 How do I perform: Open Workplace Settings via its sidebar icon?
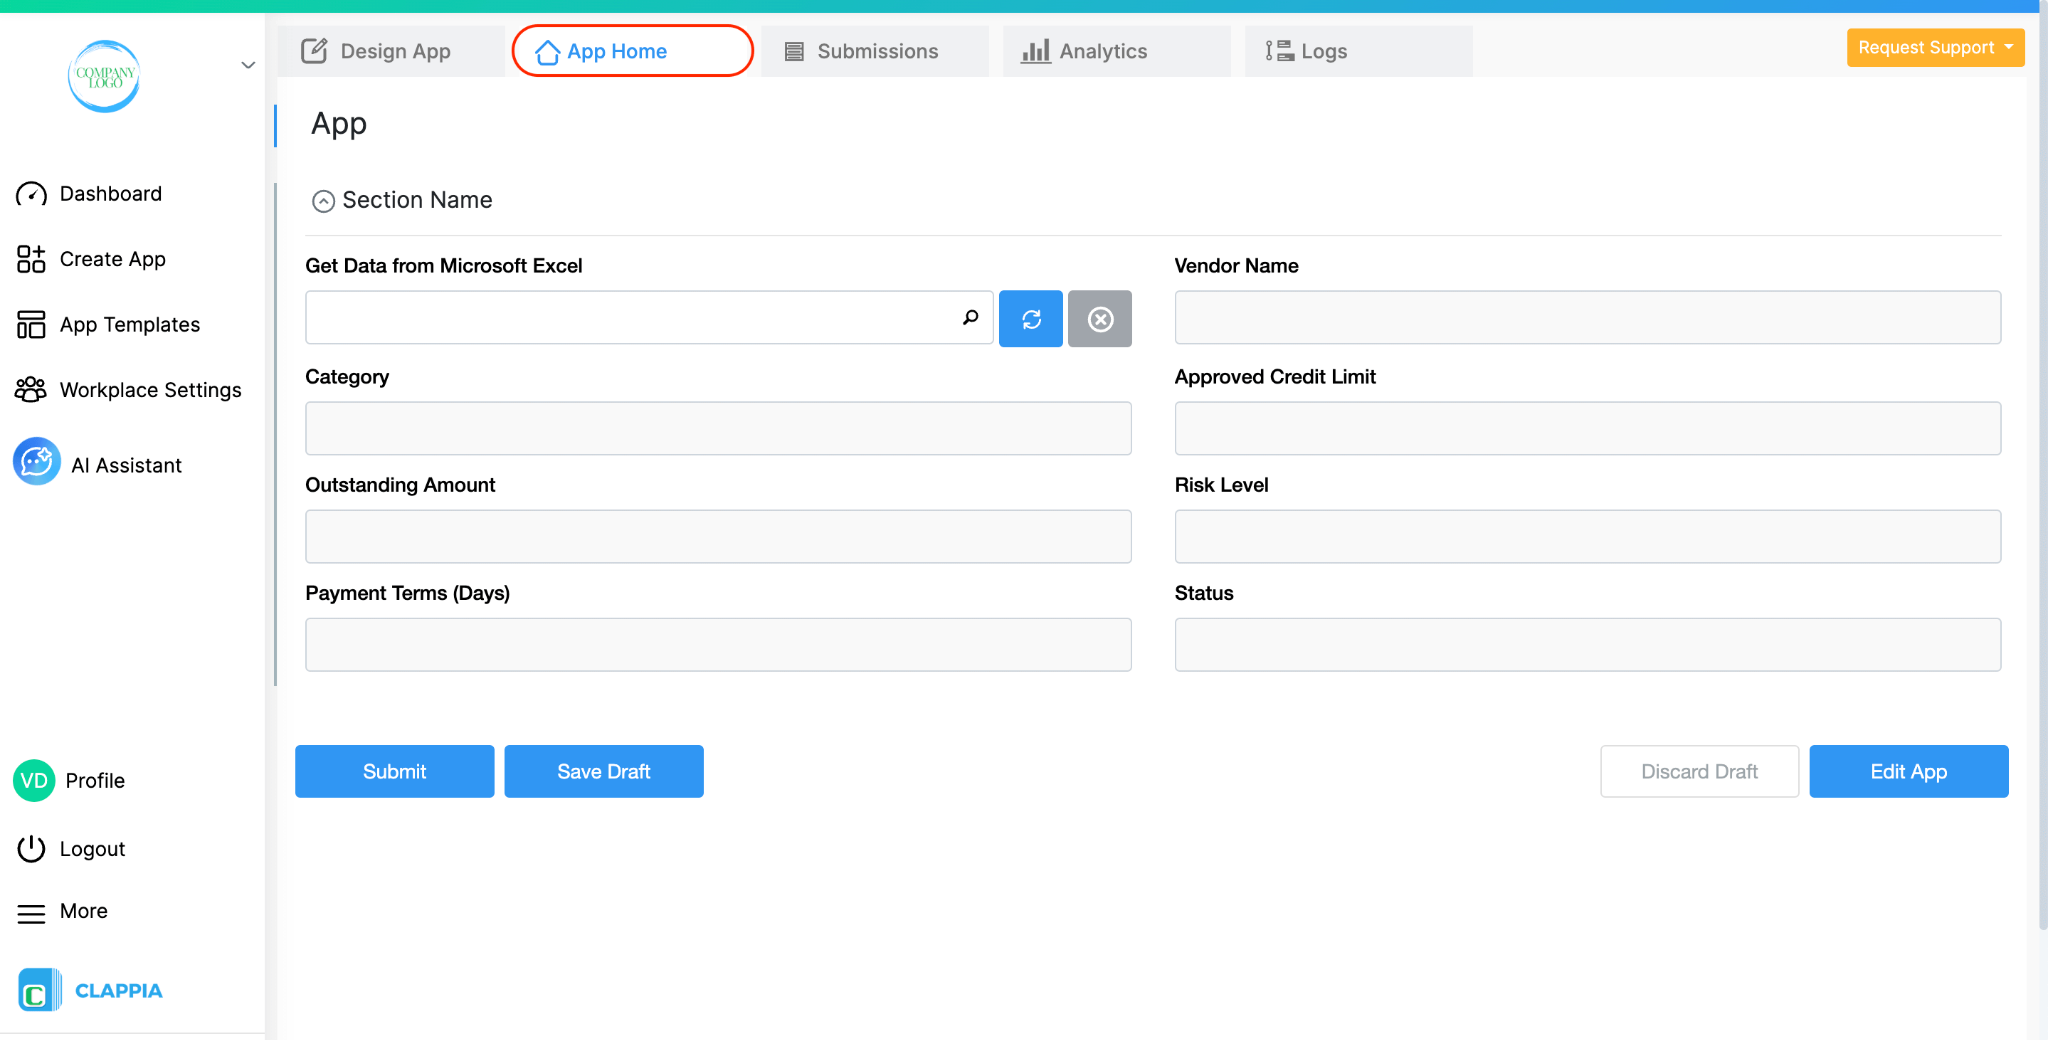[31, 389]
